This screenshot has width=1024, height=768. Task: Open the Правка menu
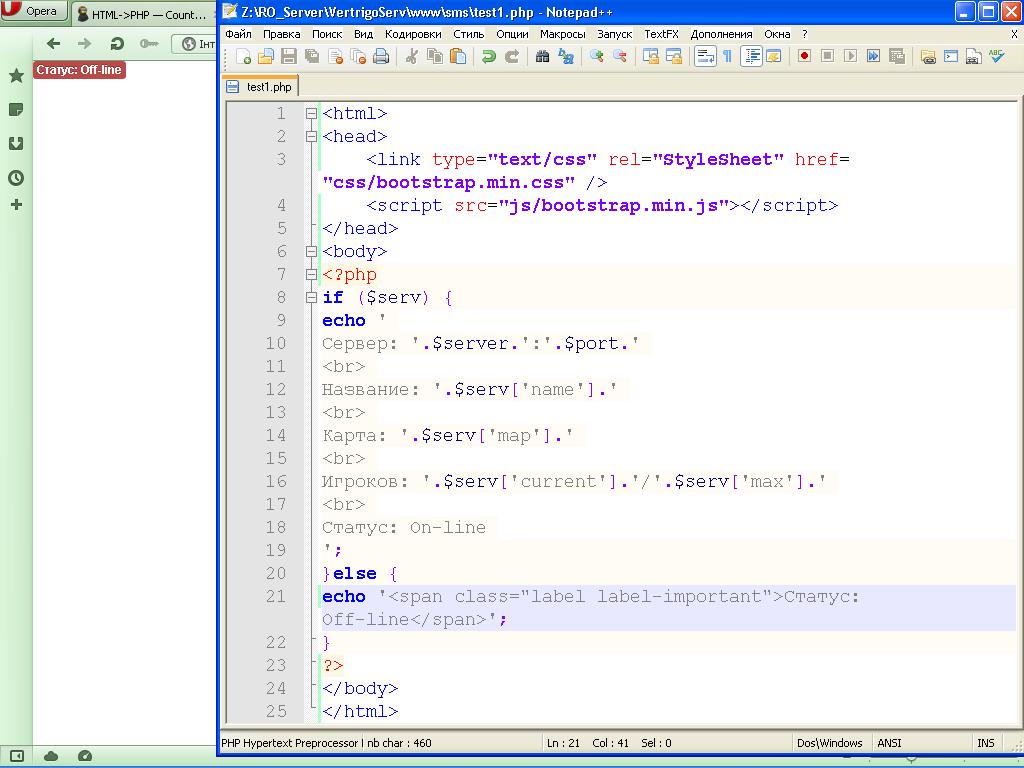click(281, 34)
